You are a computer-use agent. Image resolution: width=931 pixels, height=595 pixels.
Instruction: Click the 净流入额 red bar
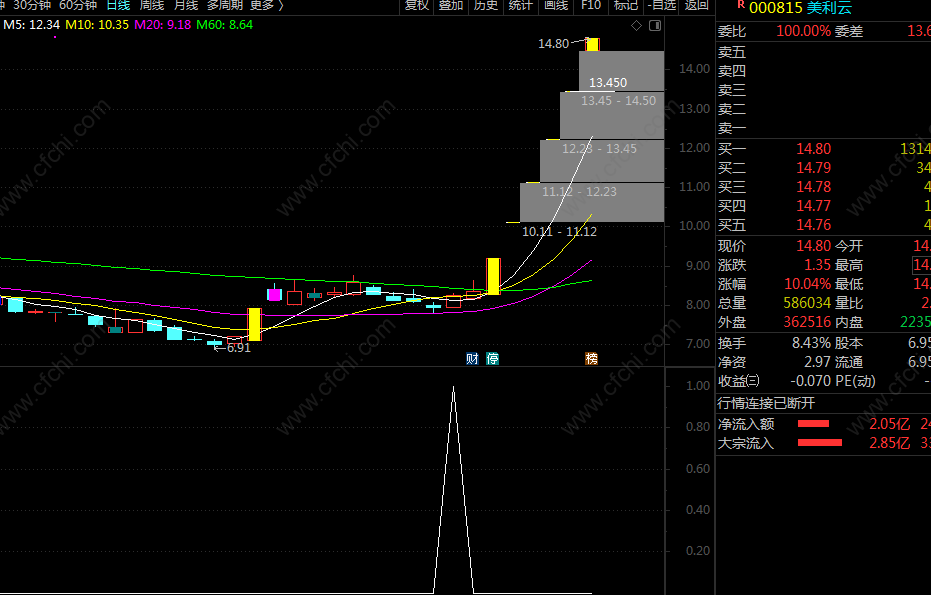click(x=817, y=424)
